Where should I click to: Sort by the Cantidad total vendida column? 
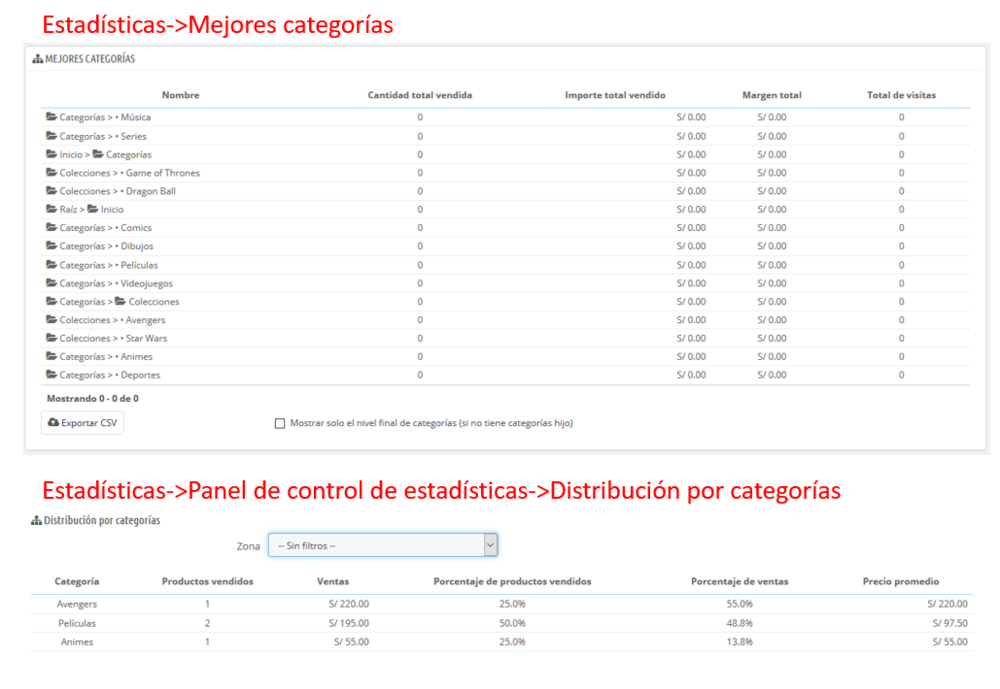coord(418,95)
